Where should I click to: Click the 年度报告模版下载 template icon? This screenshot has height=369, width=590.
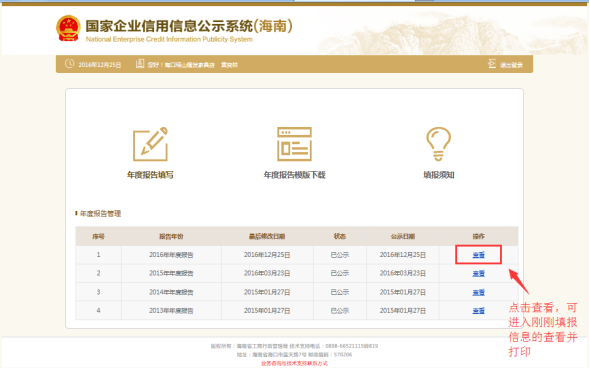tap(294, 144)
